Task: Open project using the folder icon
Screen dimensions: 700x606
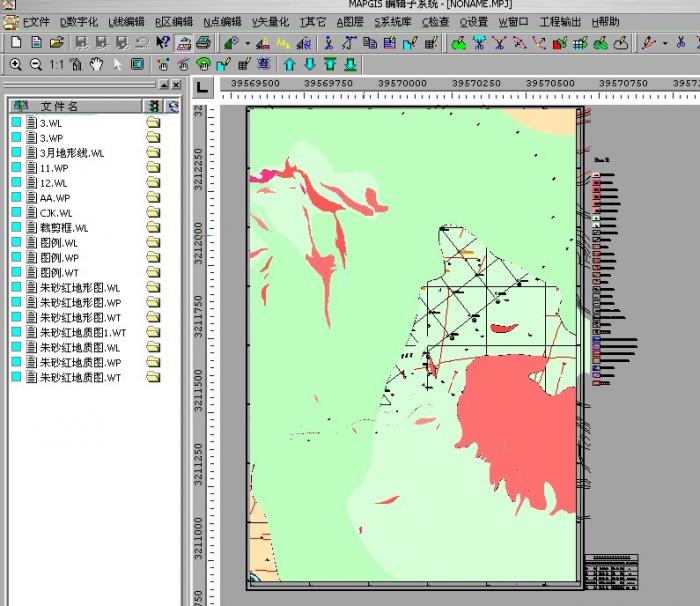Action: tap(57, 43)
